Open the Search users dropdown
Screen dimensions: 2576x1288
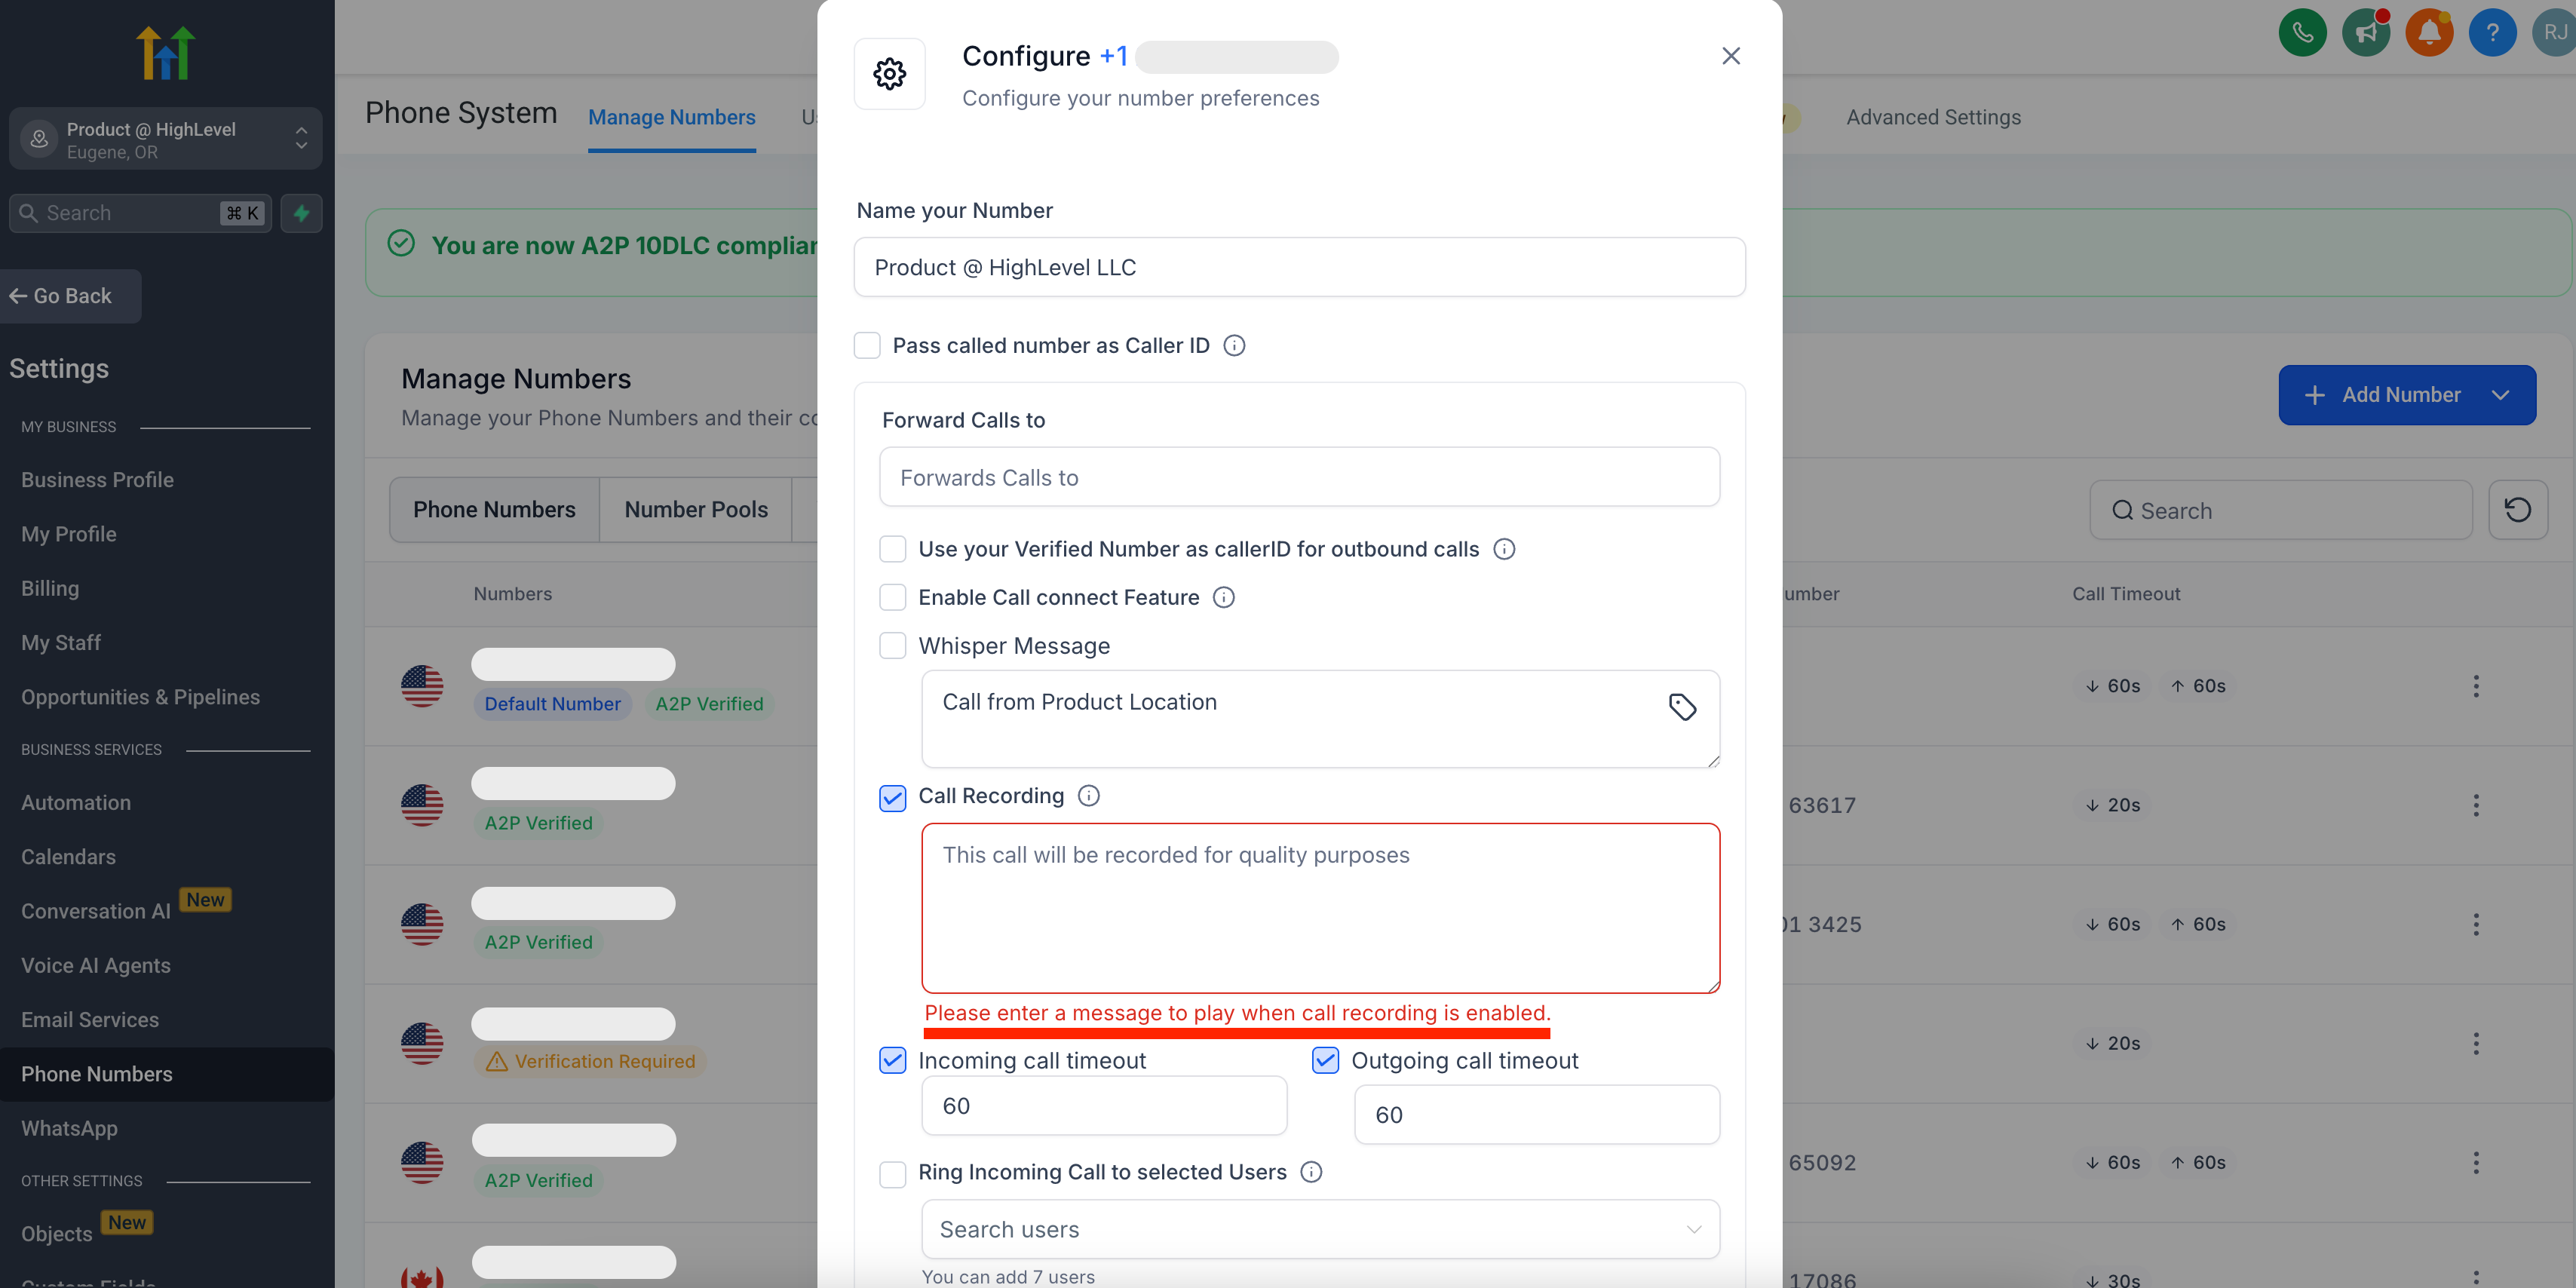[x=1320, y=1229]
